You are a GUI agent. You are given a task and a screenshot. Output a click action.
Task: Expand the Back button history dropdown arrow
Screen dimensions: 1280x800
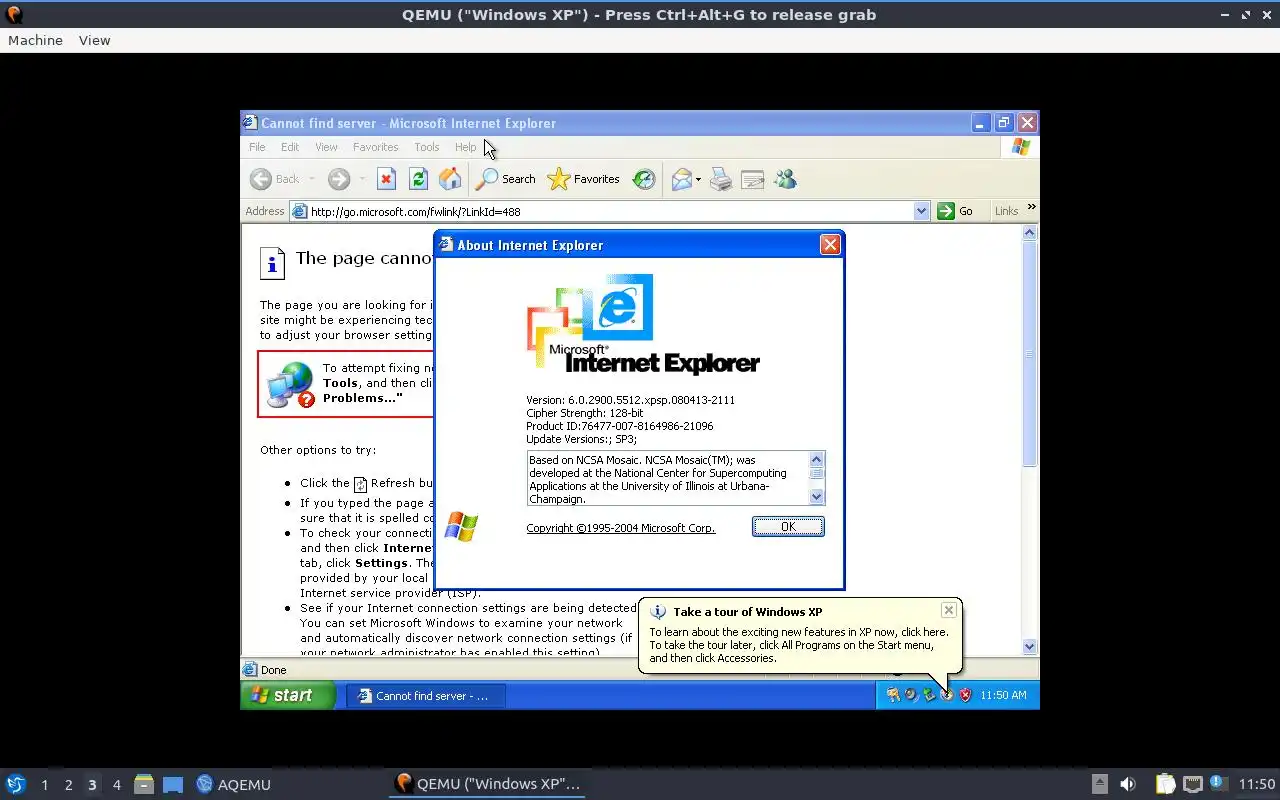pyautogui.click(x=312, y=179)
